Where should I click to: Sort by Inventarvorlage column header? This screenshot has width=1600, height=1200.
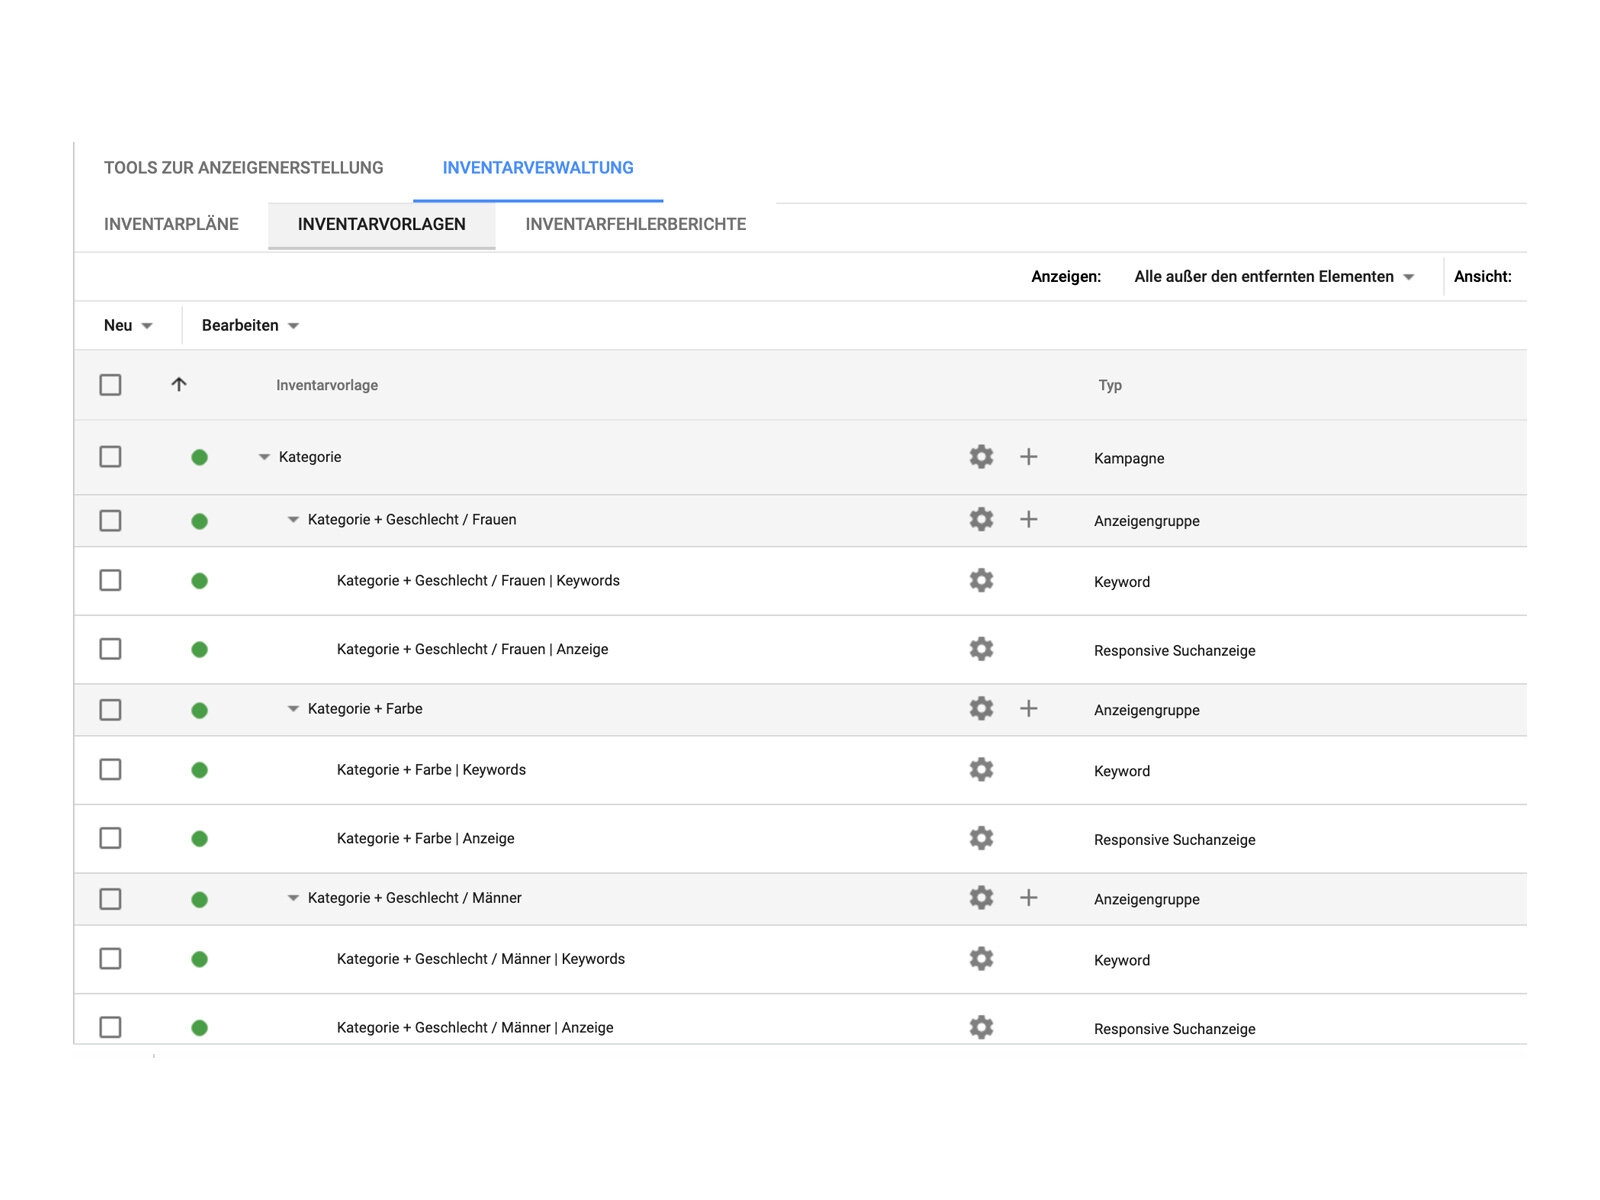coord(327,385)
